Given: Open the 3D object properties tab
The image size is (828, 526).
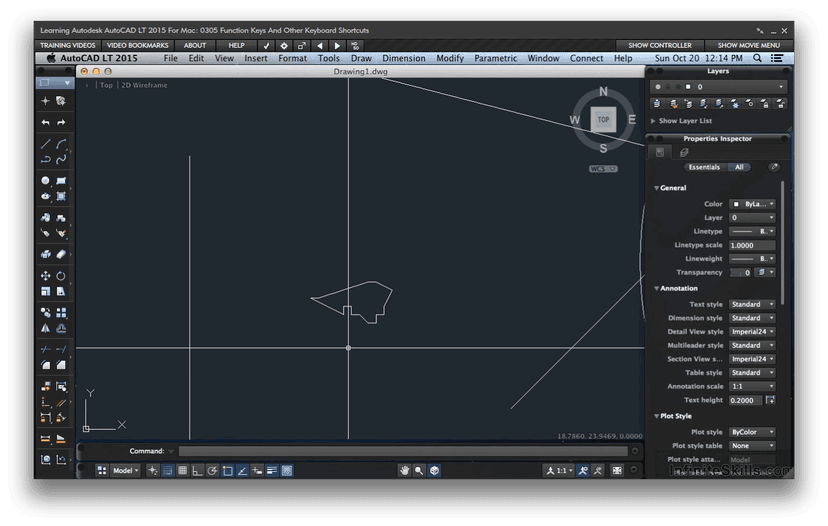Looking at the screenshot, I should click(684, 153).
